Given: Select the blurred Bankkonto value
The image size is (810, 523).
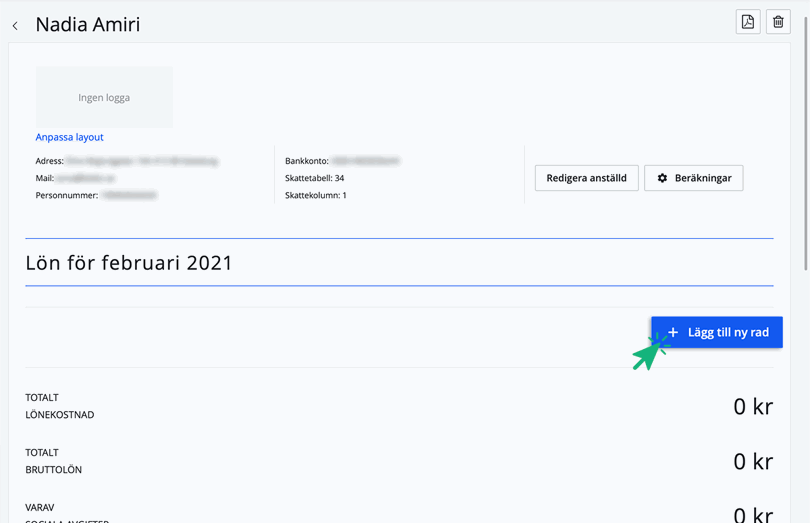Looking at the screenshot, I should (365, 161).
